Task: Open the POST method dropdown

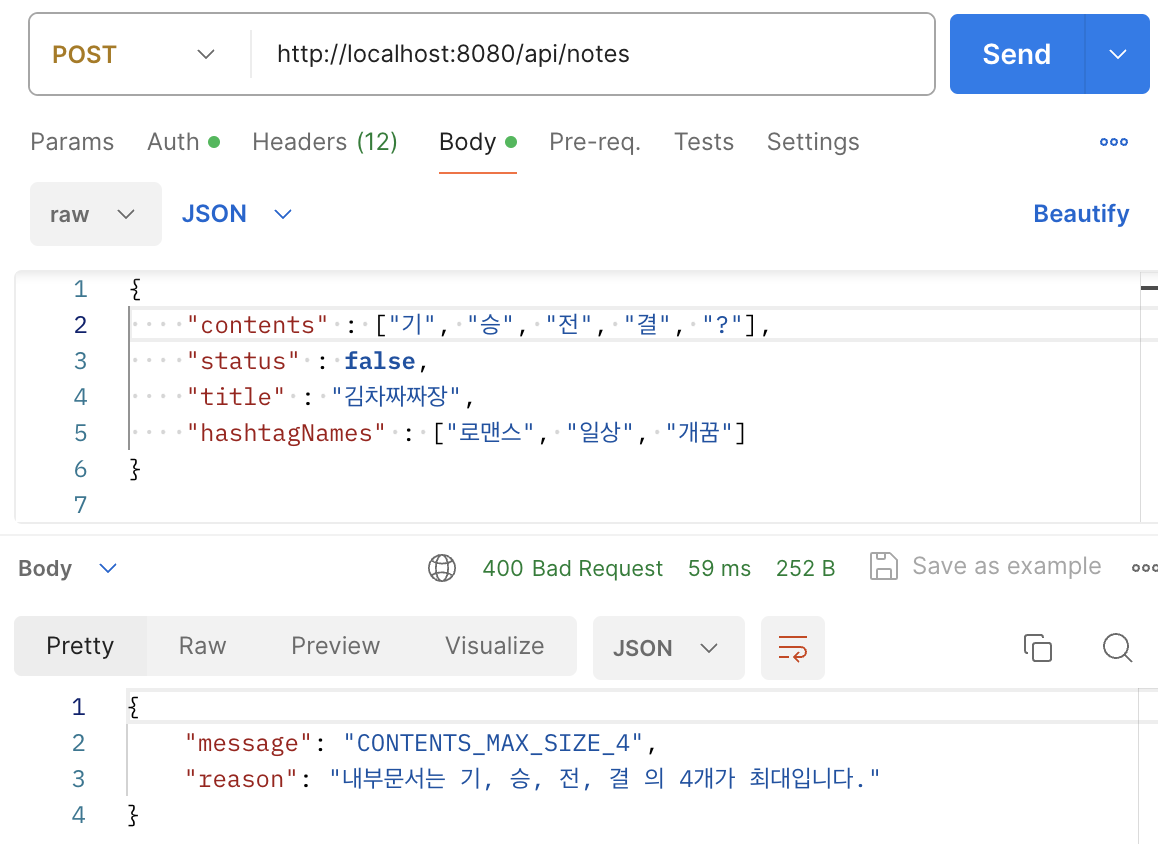Action: (134, 54)
